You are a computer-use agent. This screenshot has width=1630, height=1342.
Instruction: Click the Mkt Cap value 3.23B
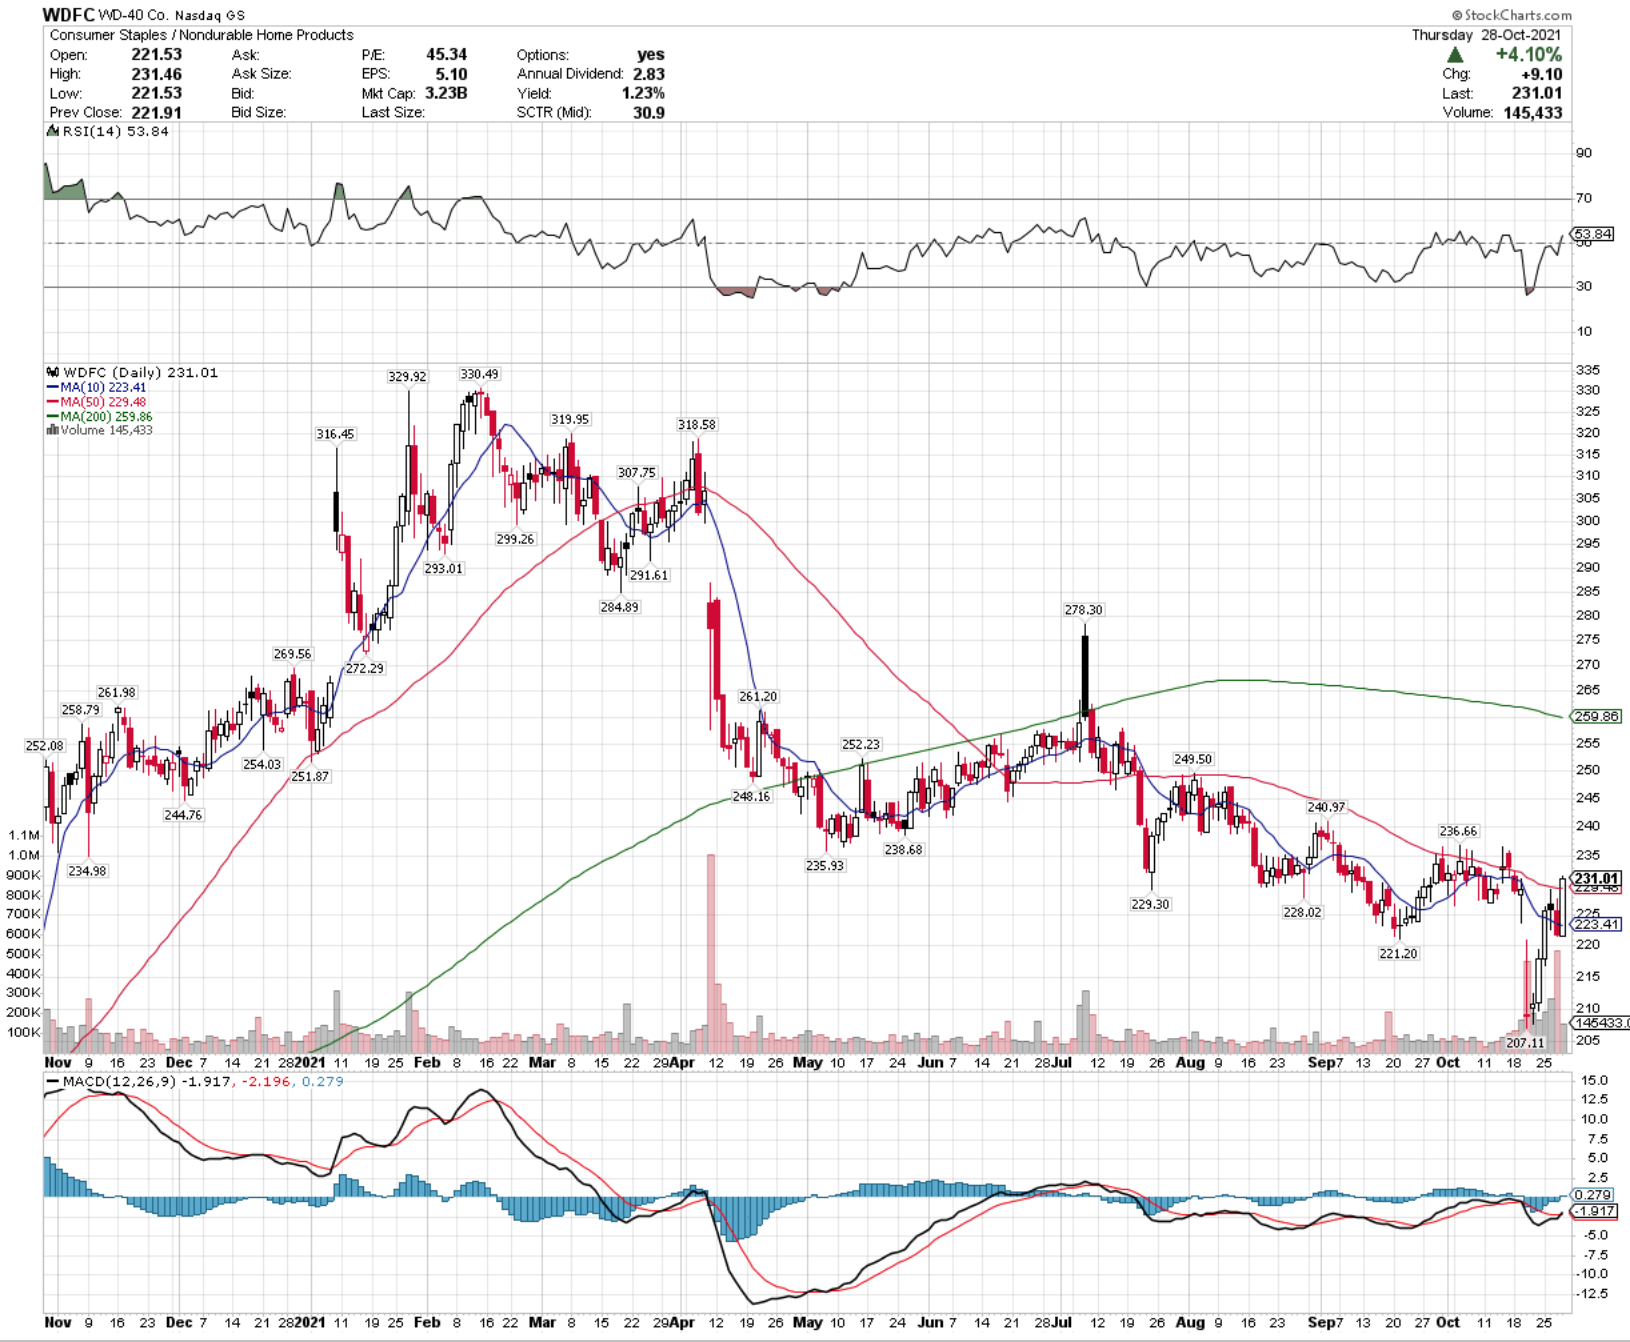pyautogui.click(x=445, y=93)
